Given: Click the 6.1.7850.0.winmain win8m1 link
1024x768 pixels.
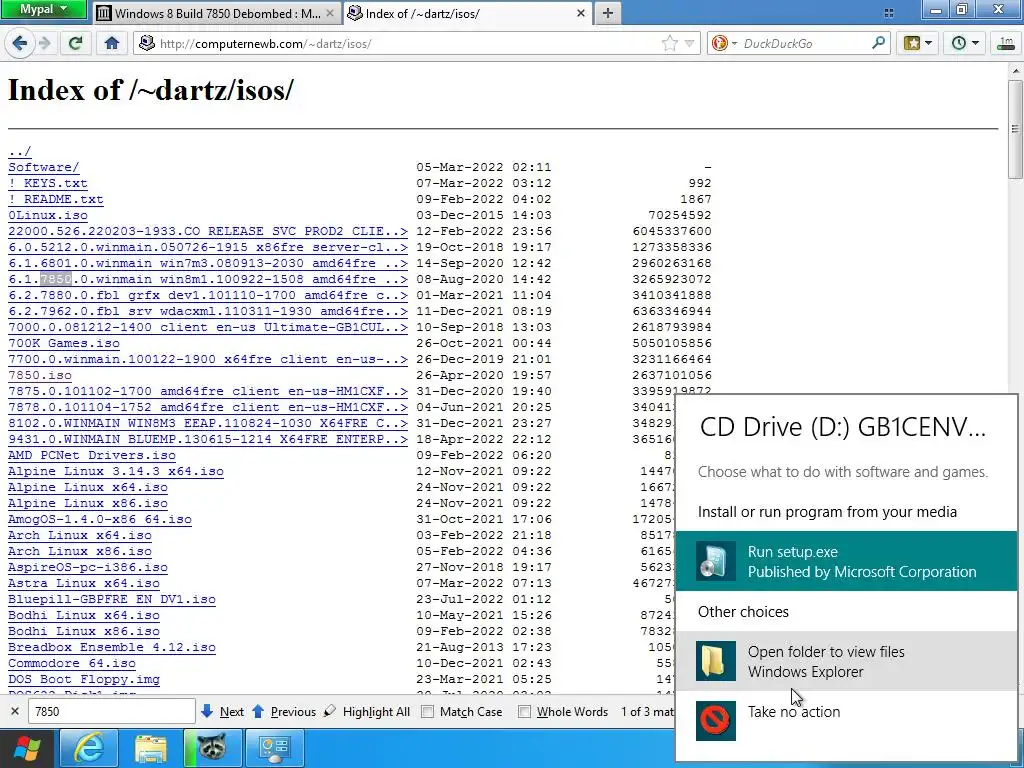Looking at the screenshot, I should click(x=208, y=280).
